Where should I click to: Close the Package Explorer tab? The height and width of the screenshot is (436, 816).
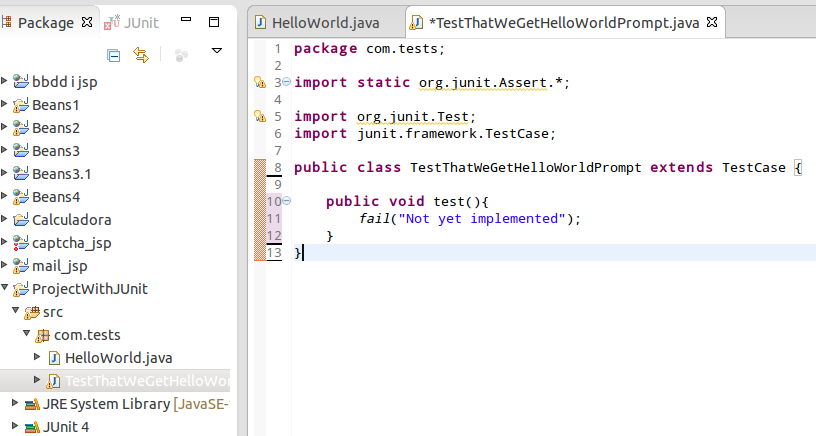[85, 21]
